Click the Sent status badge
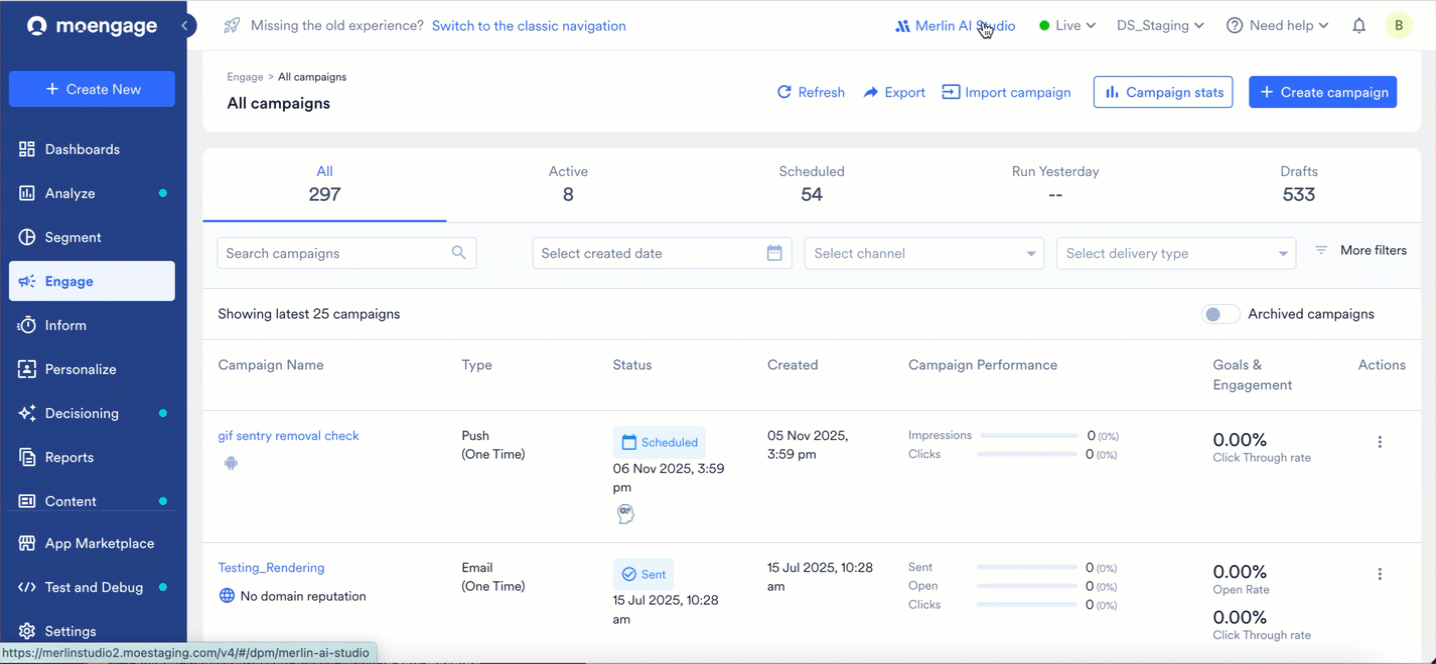The width and height of the screenshot is (1436, 664). [x=643, y=574]
